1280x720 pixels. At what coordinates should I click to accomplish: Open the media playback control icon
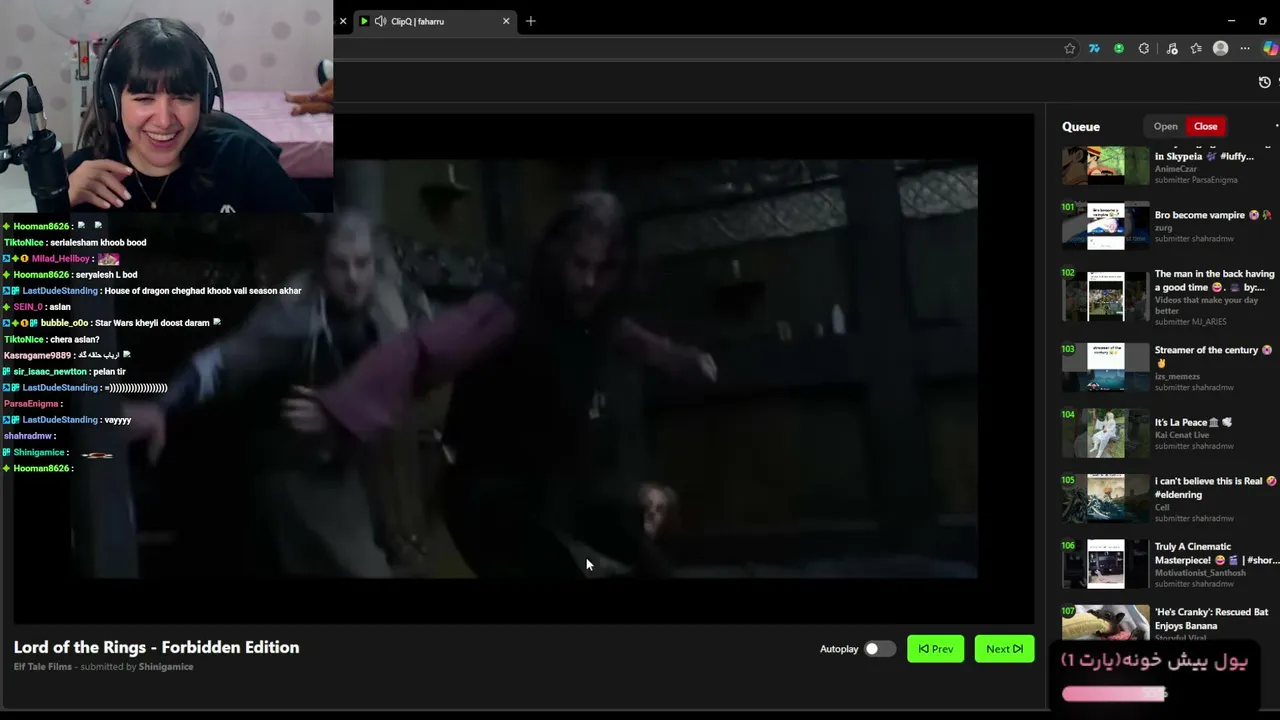[1172, 48]
